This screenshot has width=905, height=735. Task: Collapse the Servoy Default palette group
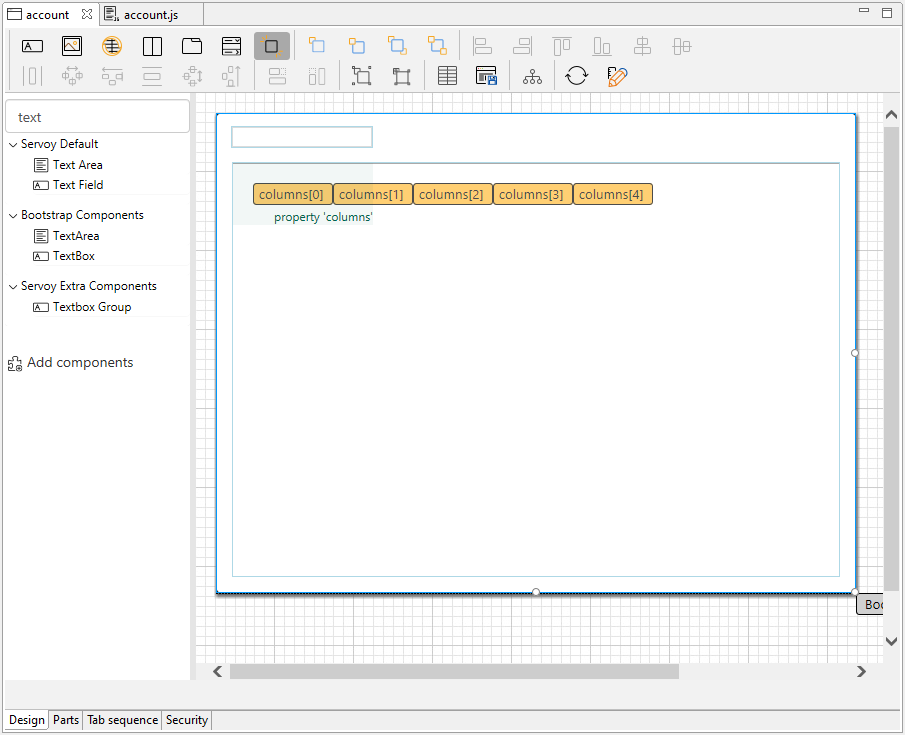(13, 144)
